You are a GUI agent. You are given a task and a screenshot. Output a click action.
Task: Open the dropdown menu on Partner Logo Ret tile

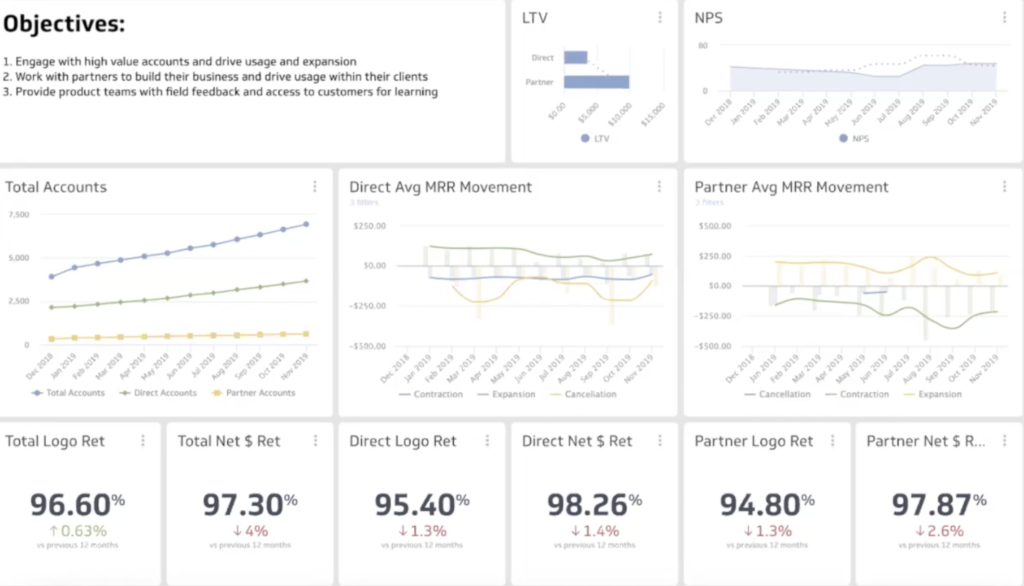(832, 440)
